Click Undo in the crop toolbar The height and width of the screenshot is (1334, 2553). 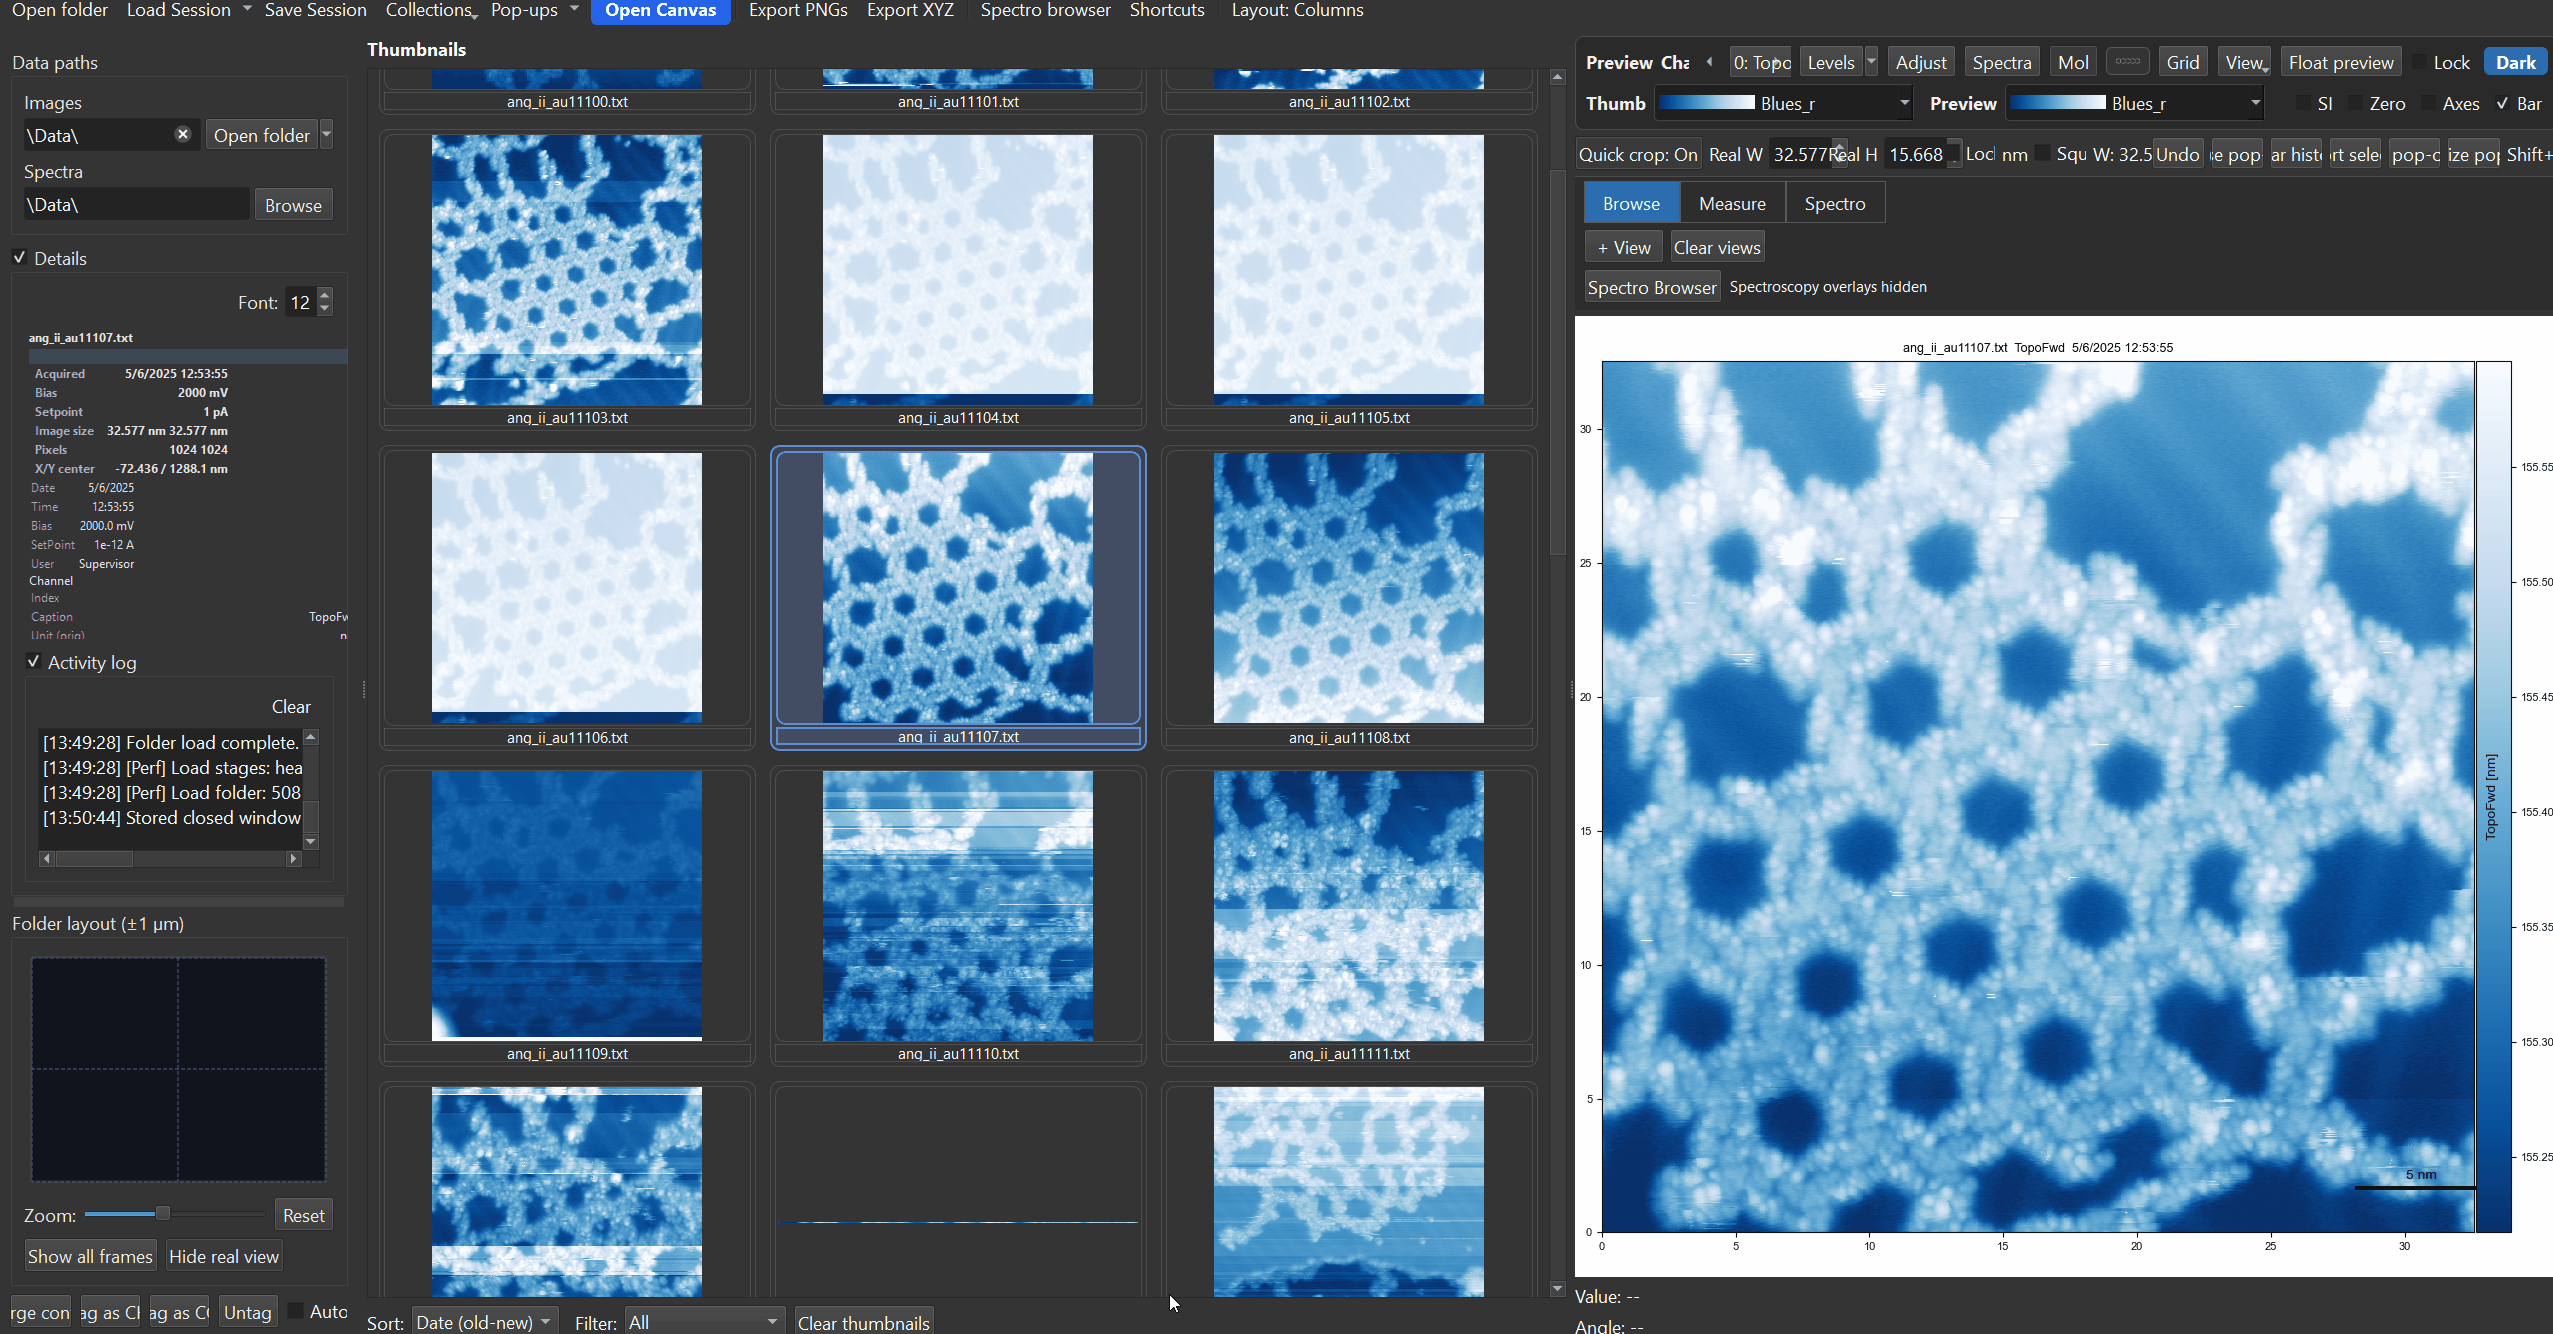click(2177, 153)
